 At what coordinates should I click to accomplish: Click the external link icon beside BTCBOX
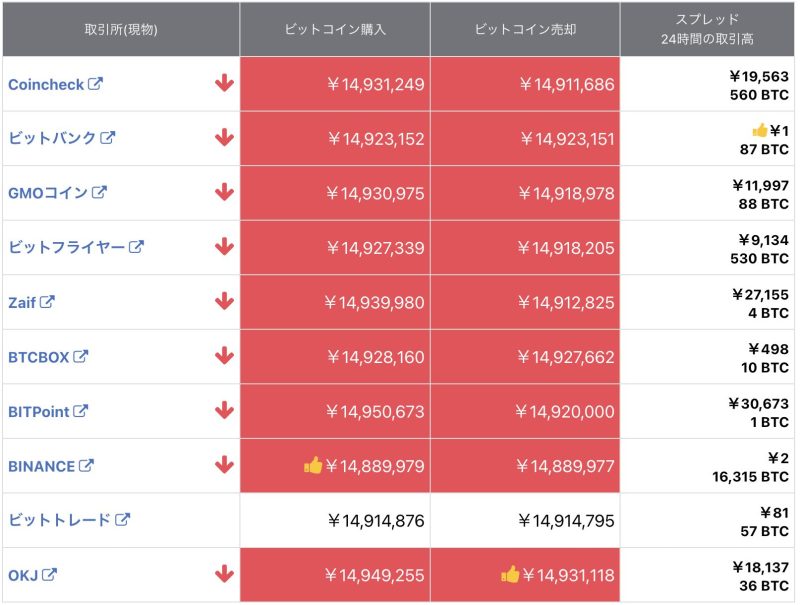[x=81, y=356]
